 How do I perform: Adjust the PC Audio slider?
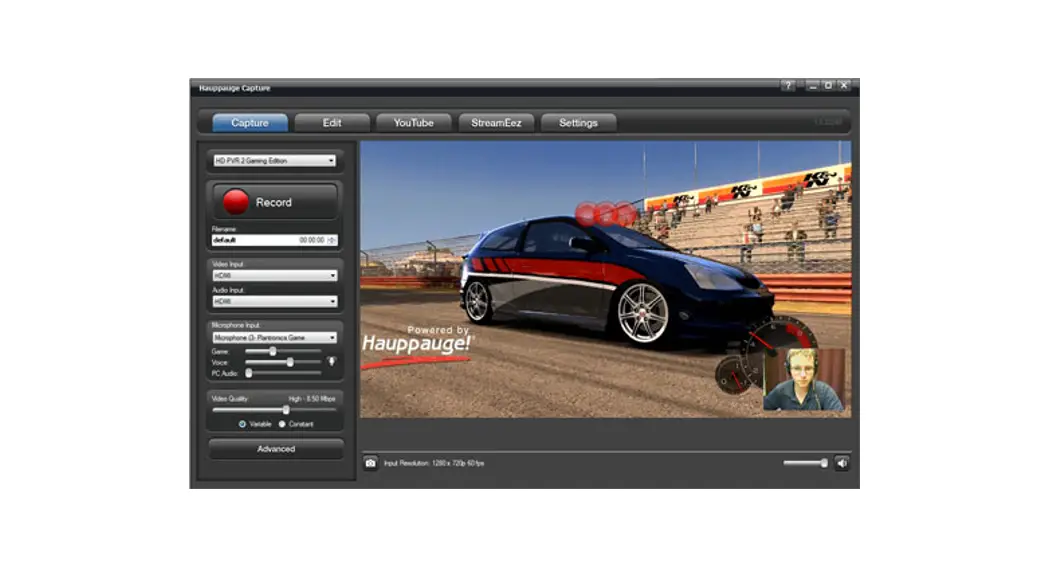pyautogui.click(x=283, y=373)
